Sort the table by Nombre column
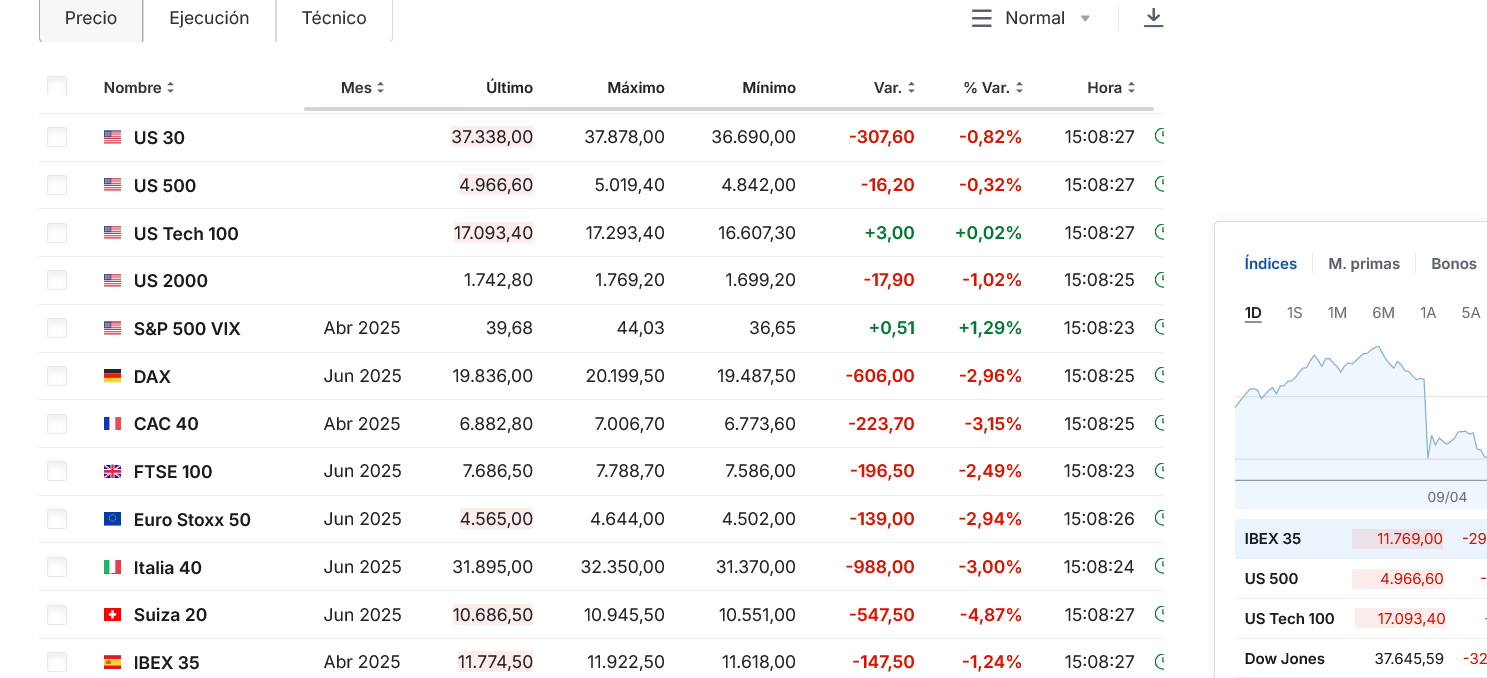 coord(139,88)
